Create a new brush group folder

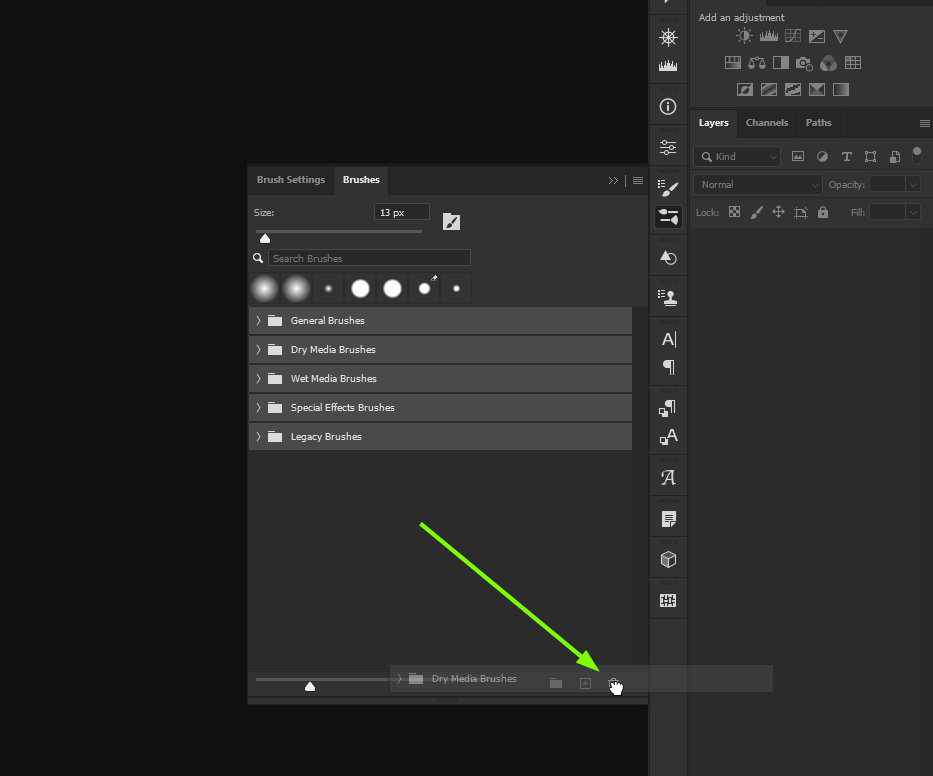point(555,683)
